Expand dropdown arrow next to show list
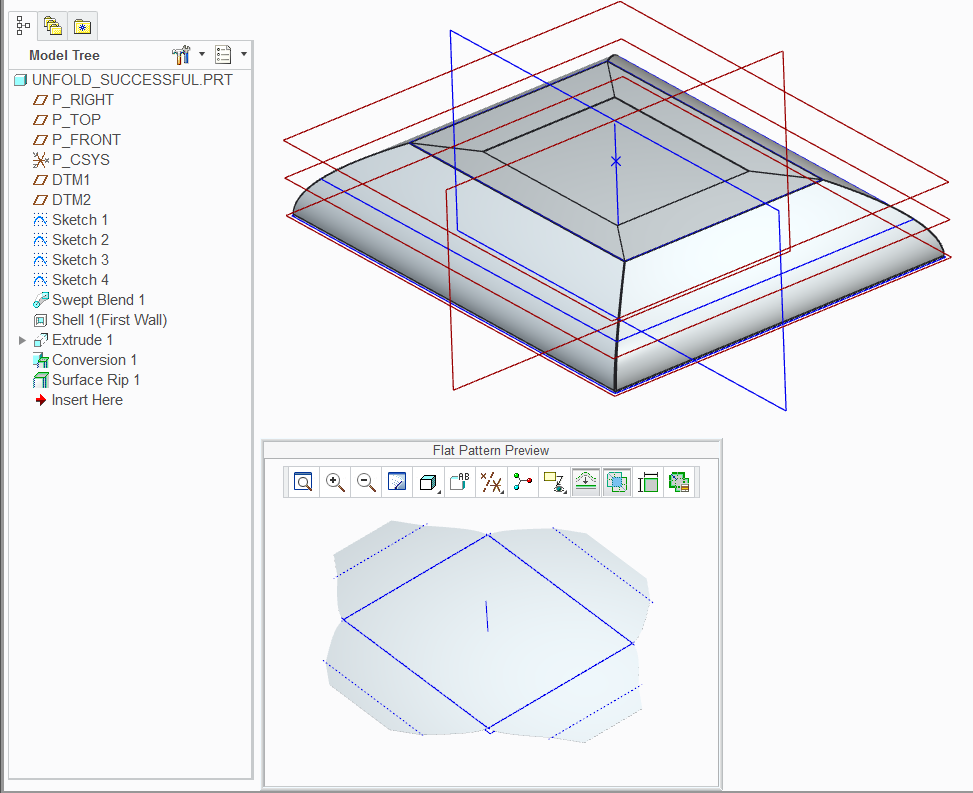Image resolution: width=973 pixels, height=793 pixels. pyautogui.click(x=244, y=54)
